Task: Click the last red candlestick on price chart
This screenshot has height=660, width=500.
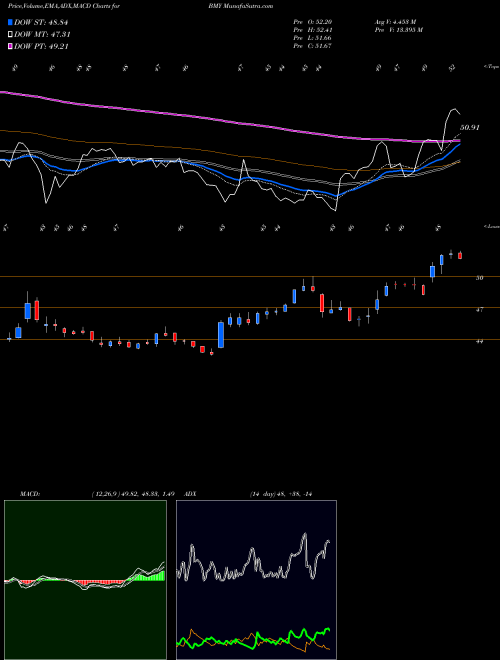Action: [x=460, y=255]
